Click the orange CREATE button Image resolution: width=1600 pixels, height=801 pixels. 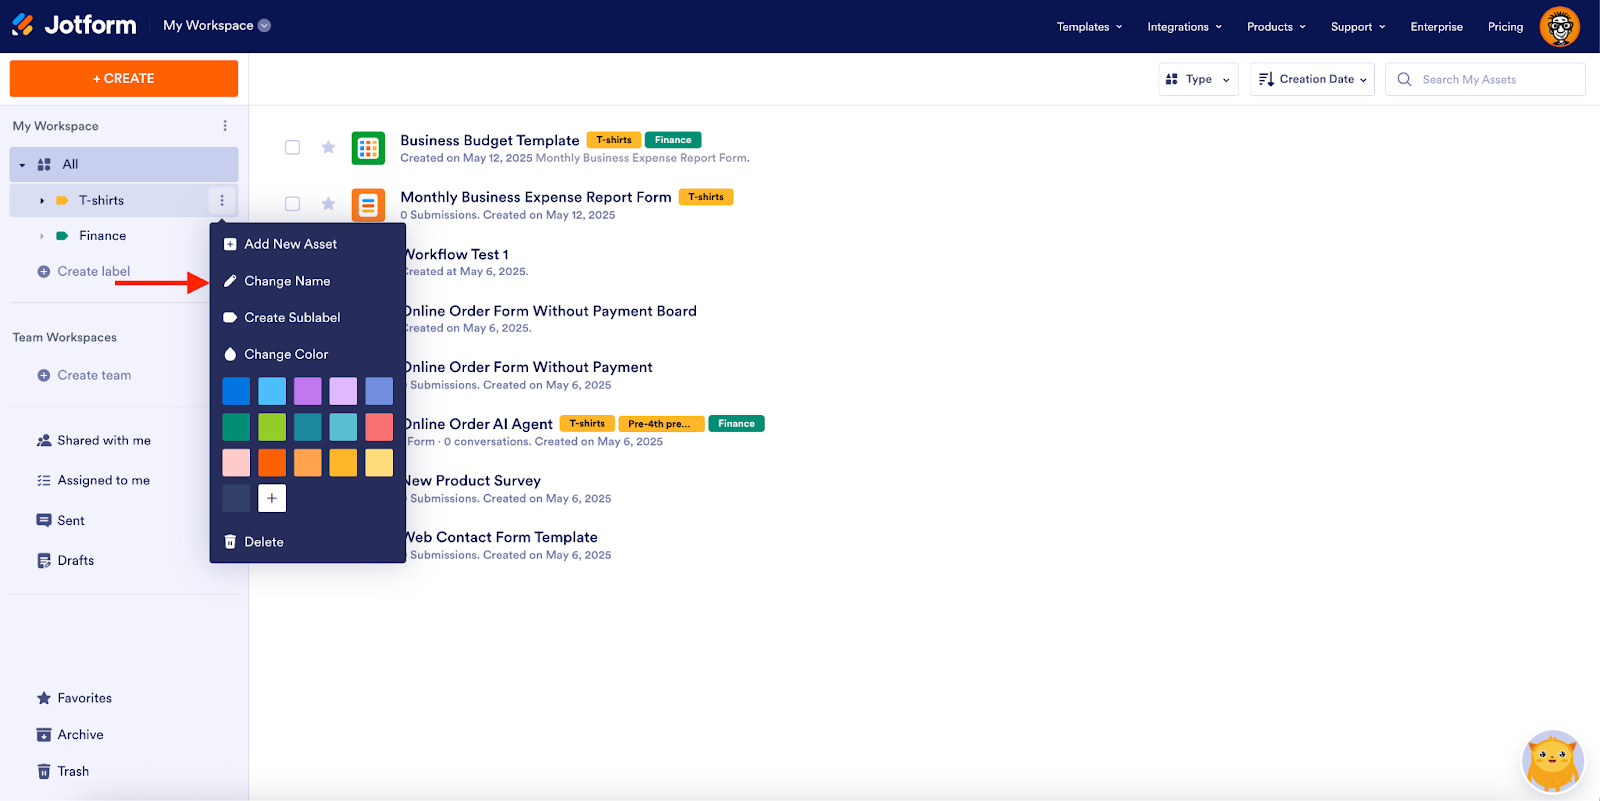124,78
